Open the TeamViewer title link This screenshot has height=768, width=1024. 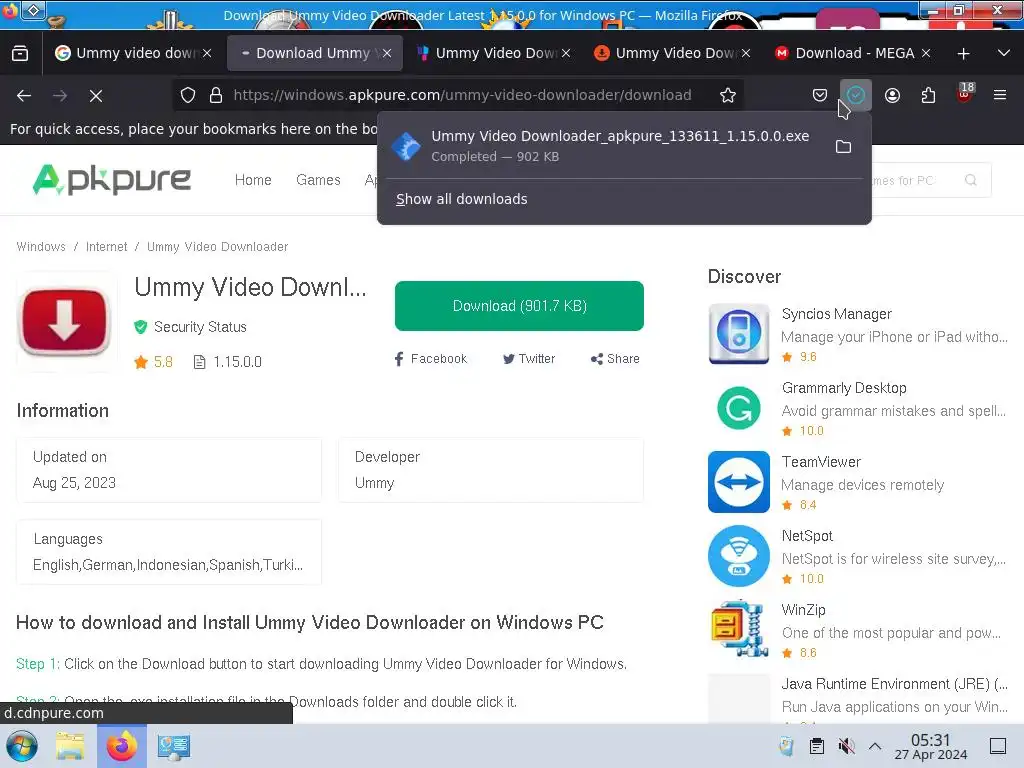(821, 462)
